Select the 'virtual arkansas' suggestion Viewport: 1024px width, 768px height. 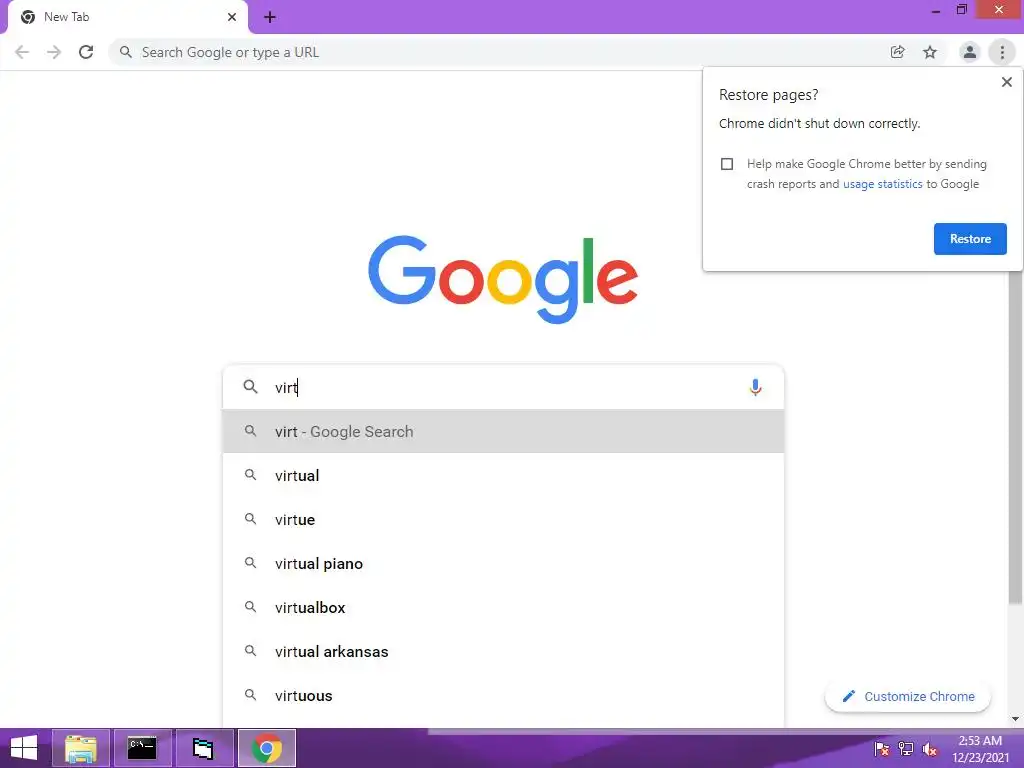tap(503, 652)
